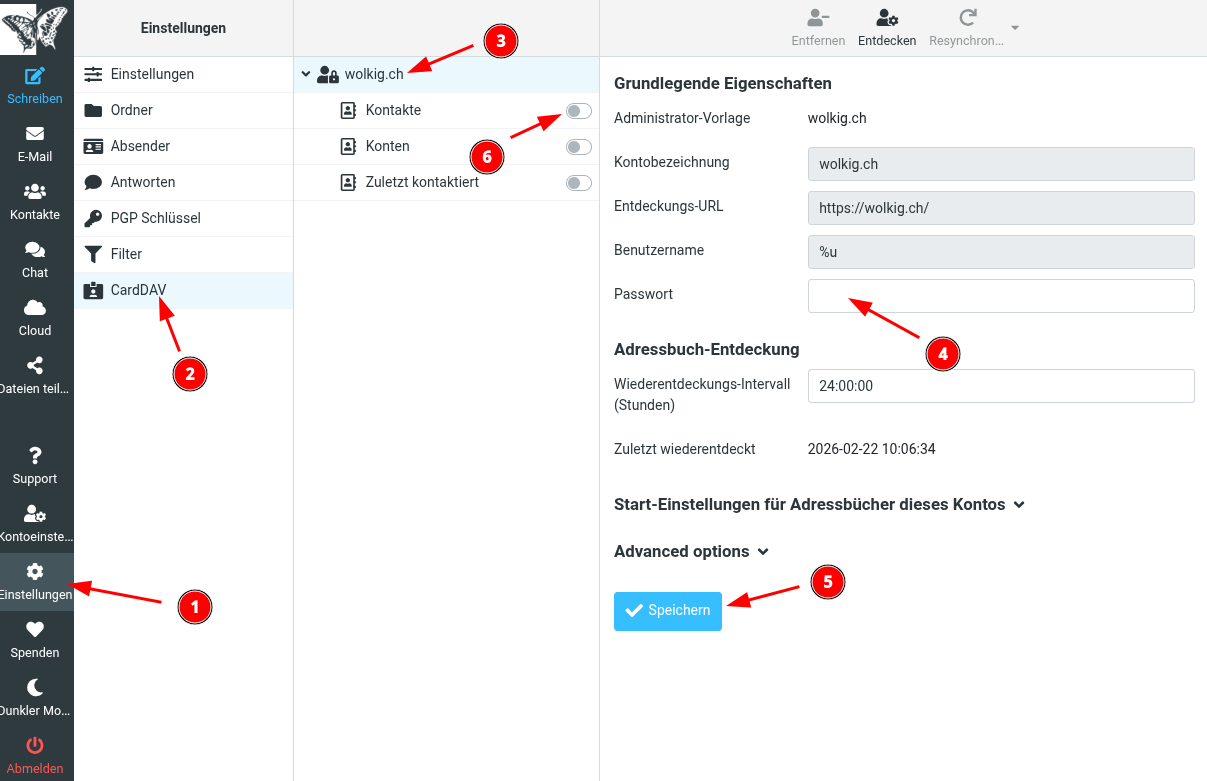This screenshot has width=1207, height=781.
Task: Open the Schreiben compose icon
Action: [35, 76]
